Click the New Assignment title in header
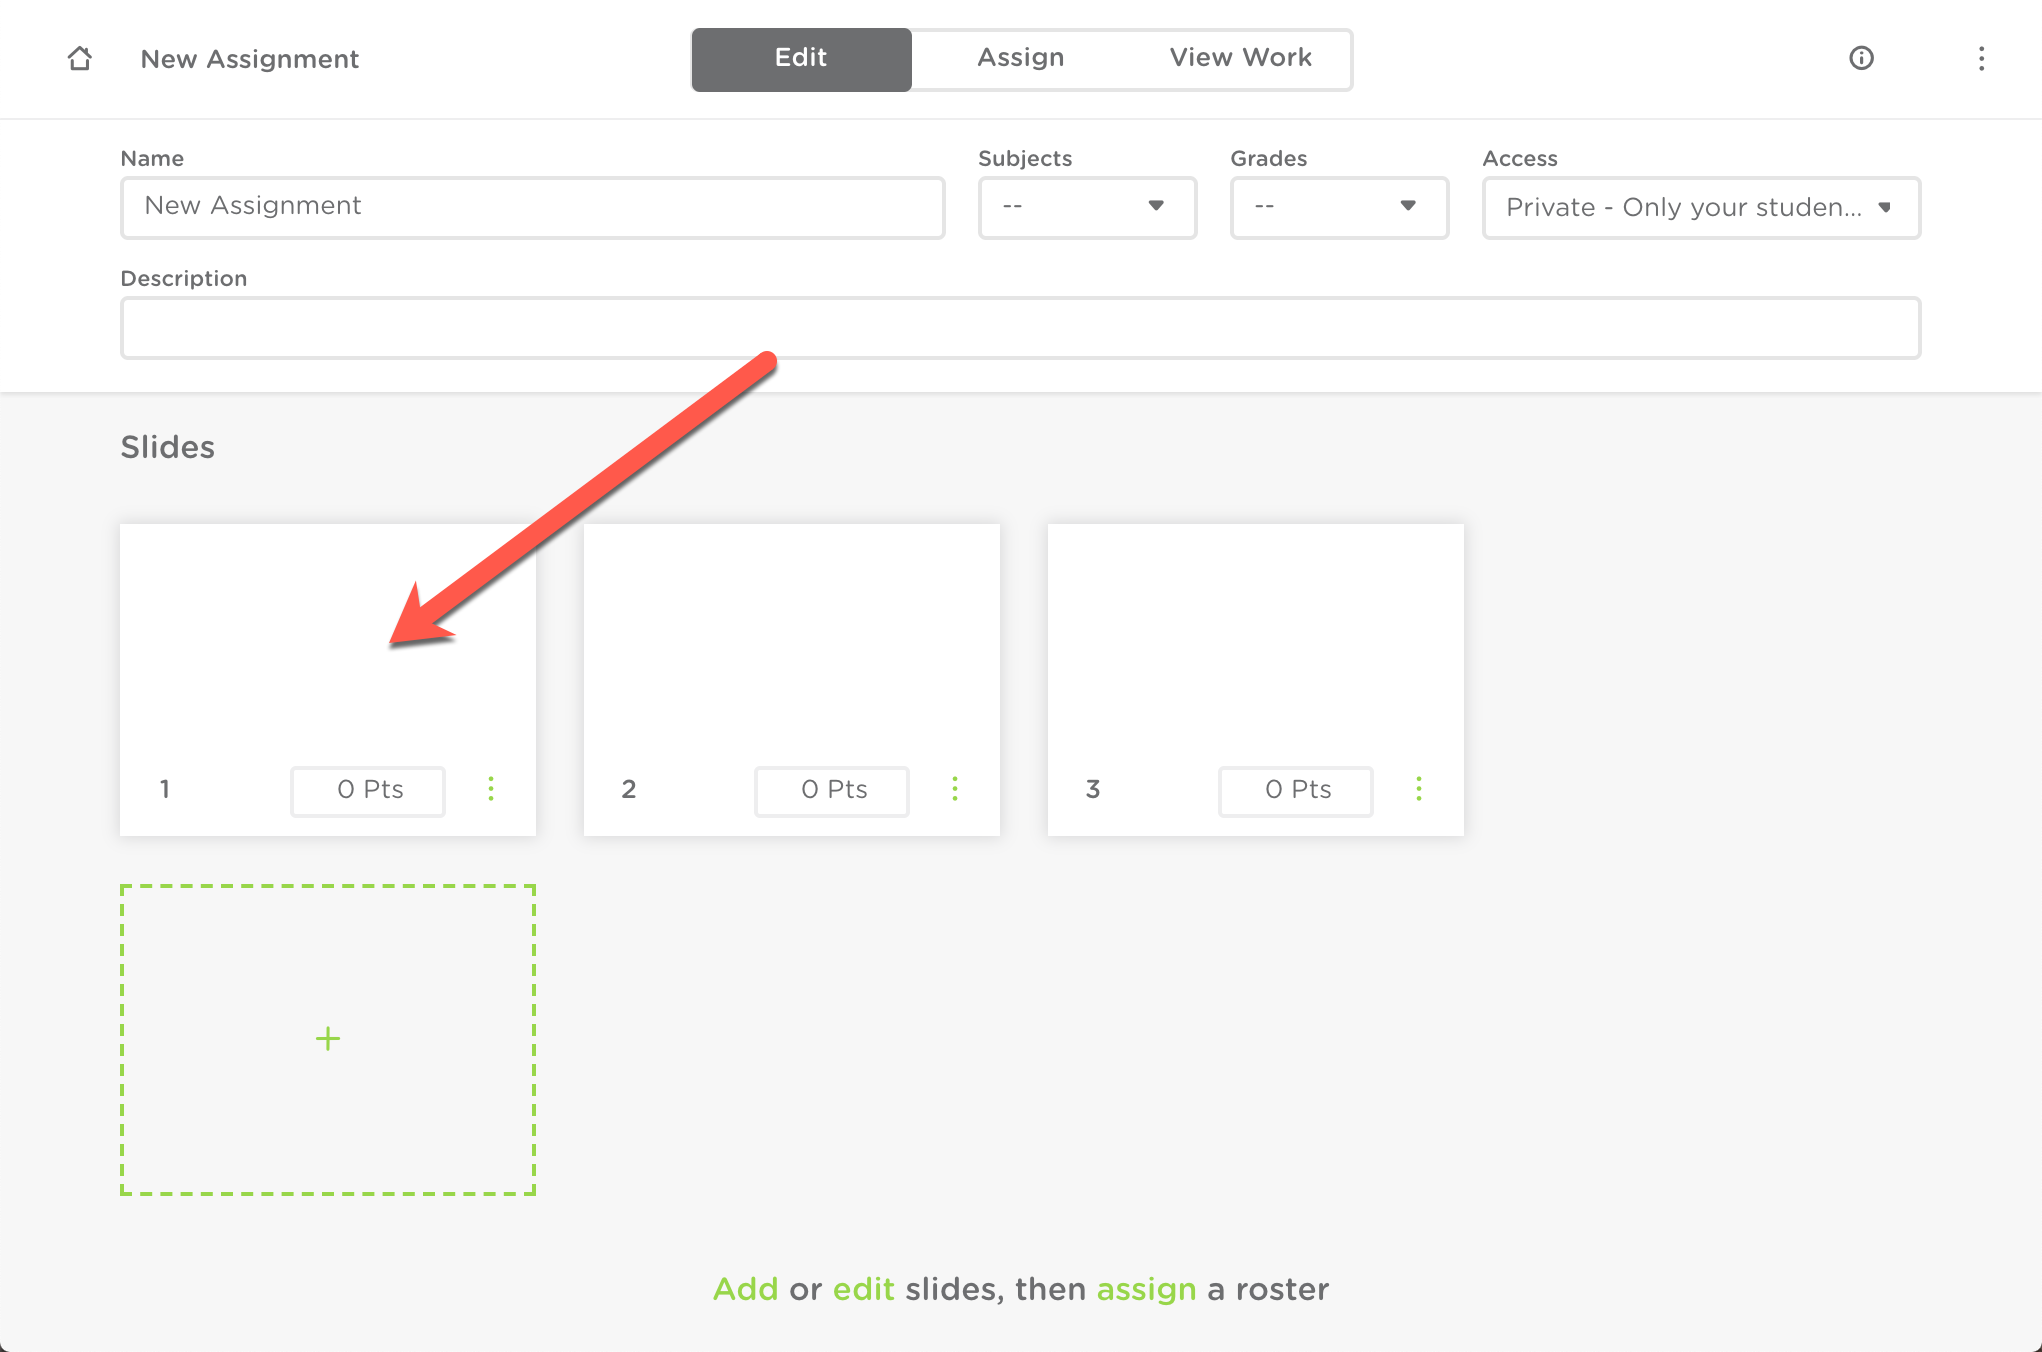This screenshot has width=2042, height=1352. (x=250, y=59)
